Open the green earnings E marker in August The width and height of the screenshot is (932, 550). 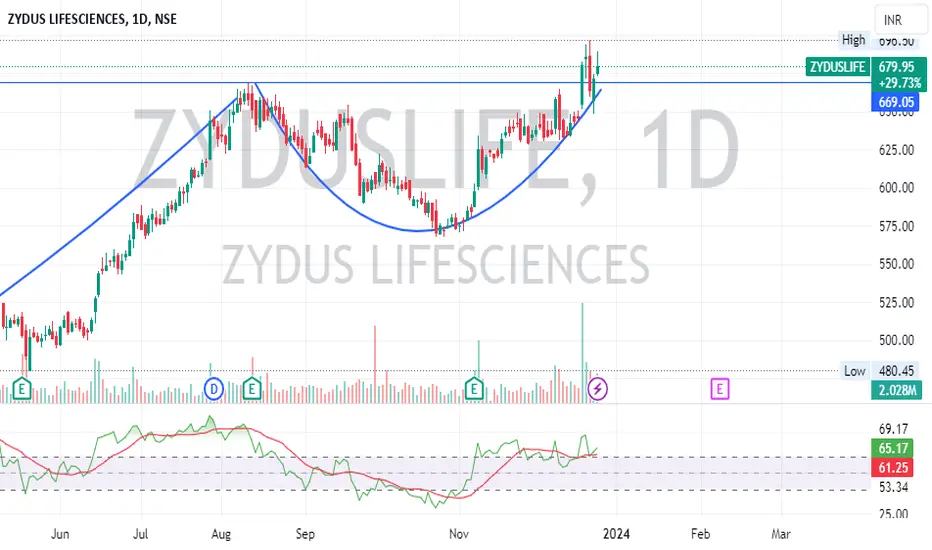pos(251,388)
